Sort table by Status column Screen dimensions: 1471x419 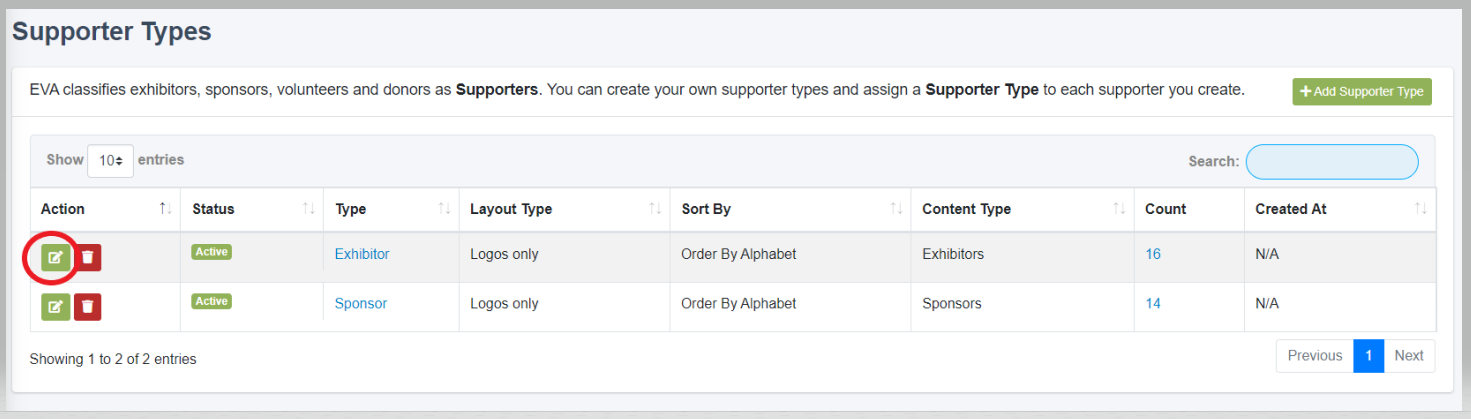309,209
